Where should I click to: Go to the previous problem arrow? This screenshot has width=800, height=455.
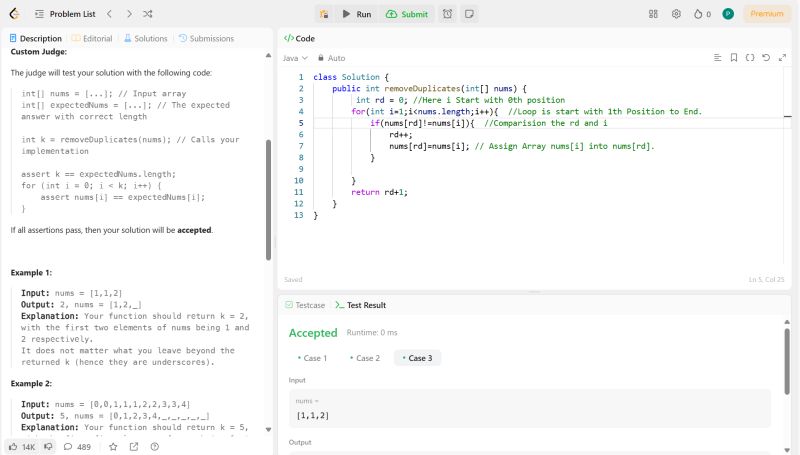[x=109, y=14]
